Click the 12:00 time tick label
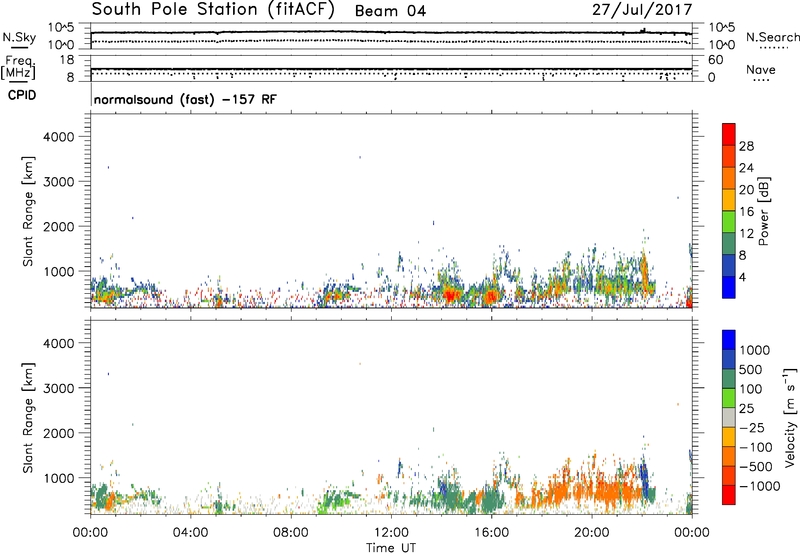 click(391, 533)
